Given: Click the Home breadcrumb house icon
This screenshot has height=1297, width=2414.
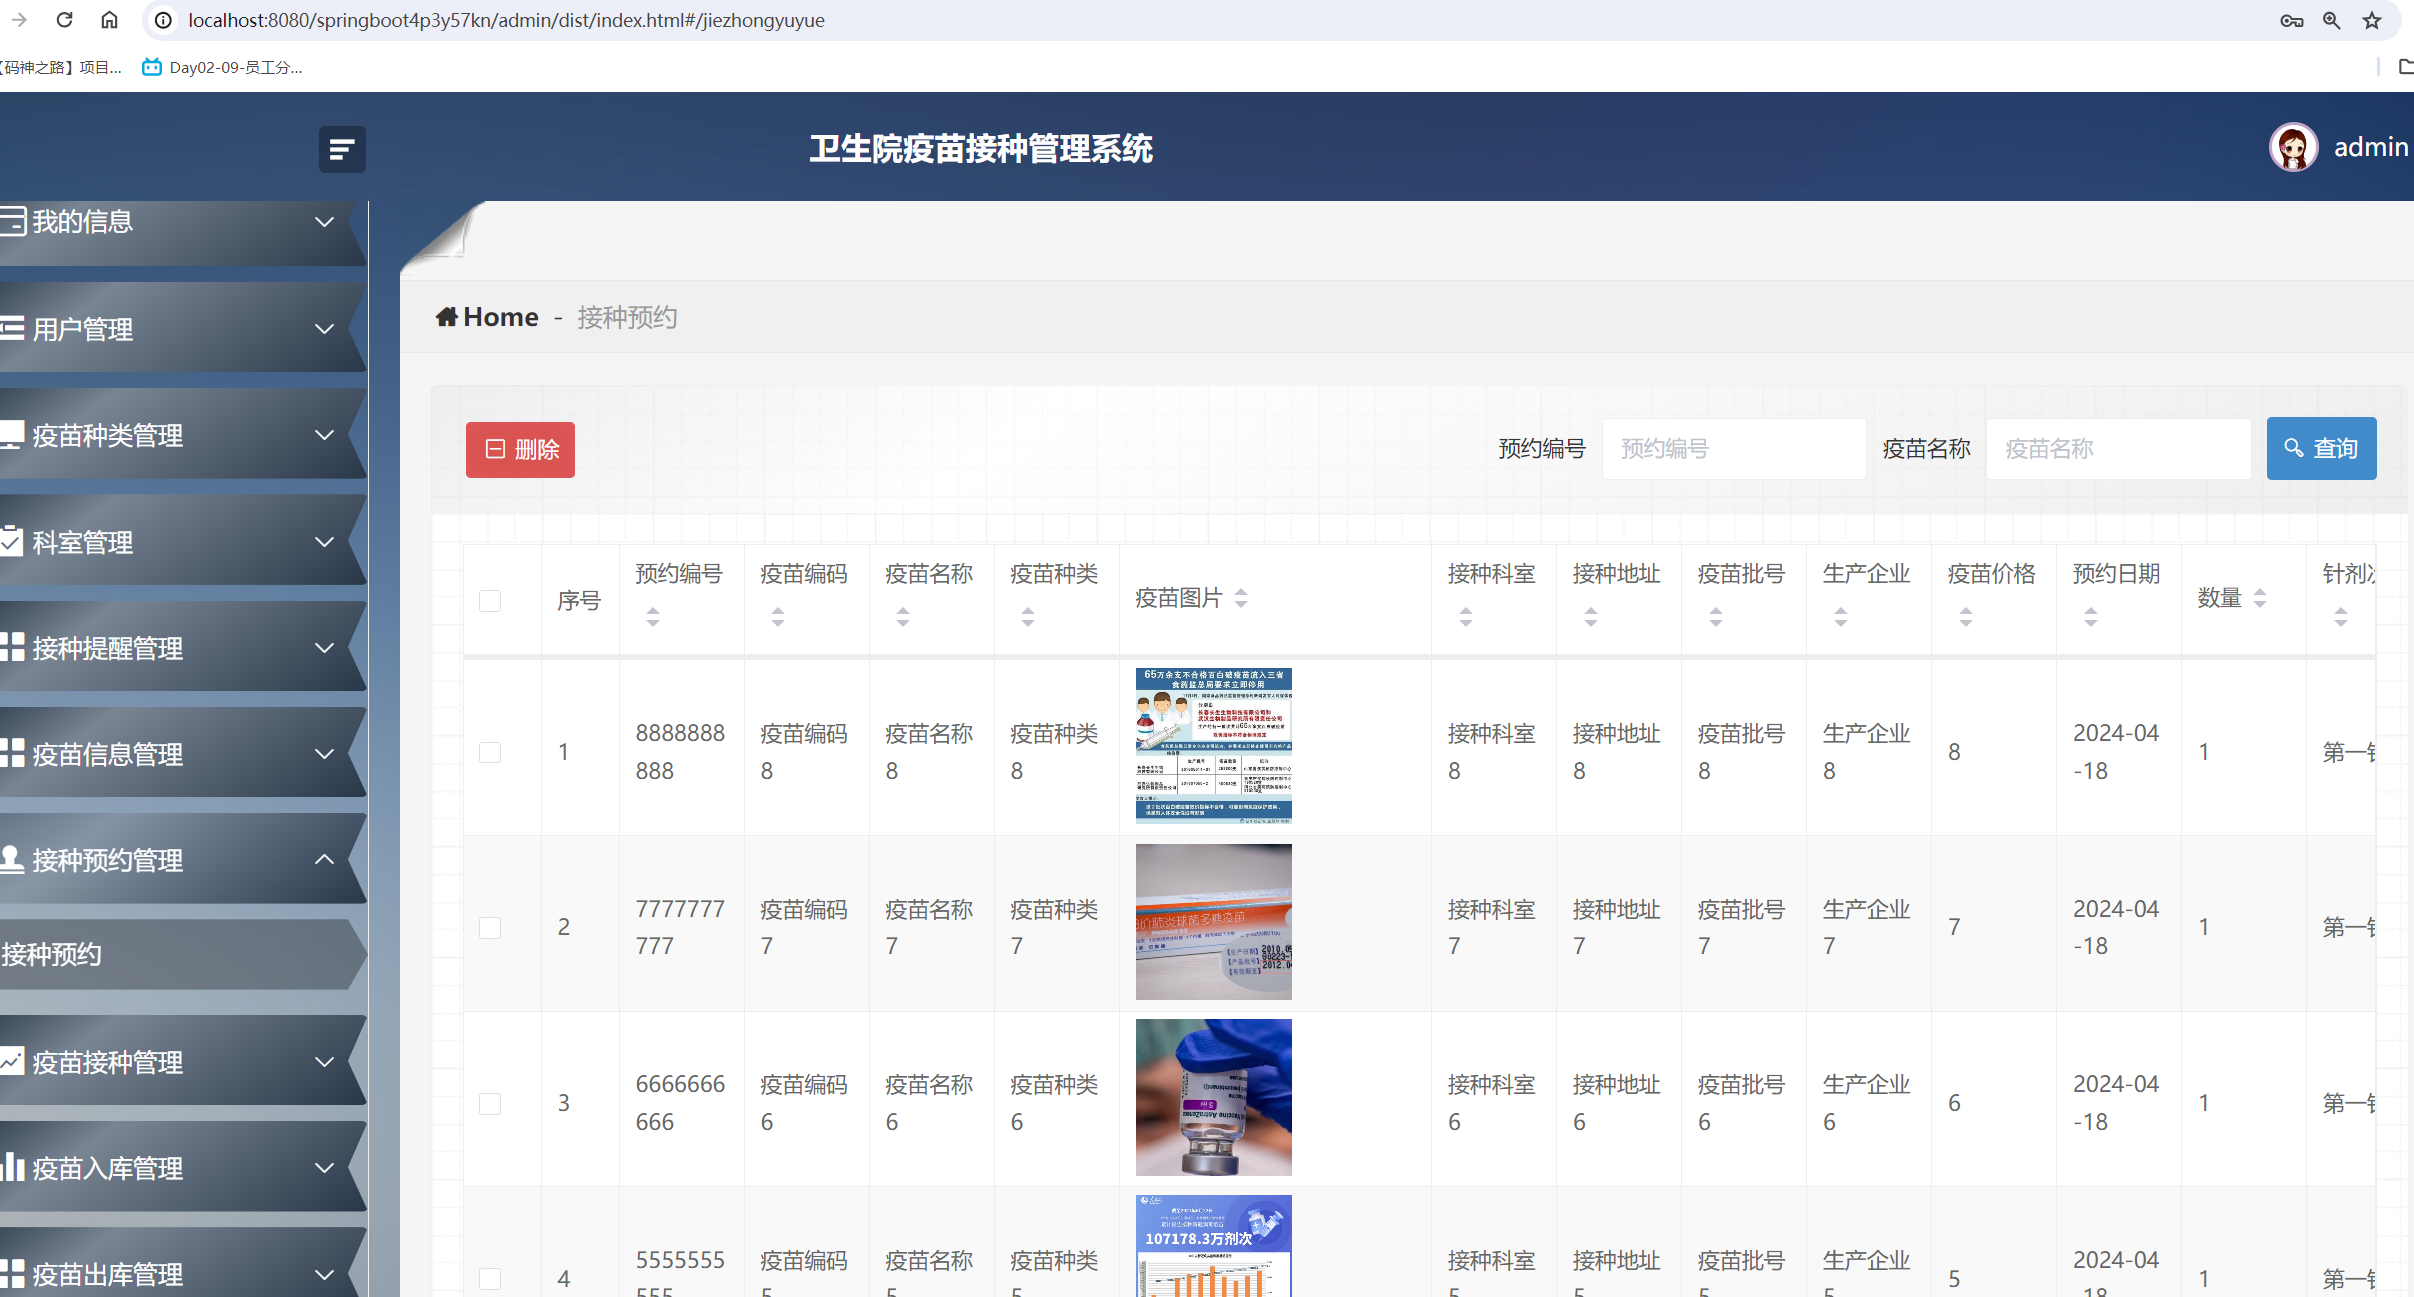Looking at the screenshot, I should [x=447, y=317].
